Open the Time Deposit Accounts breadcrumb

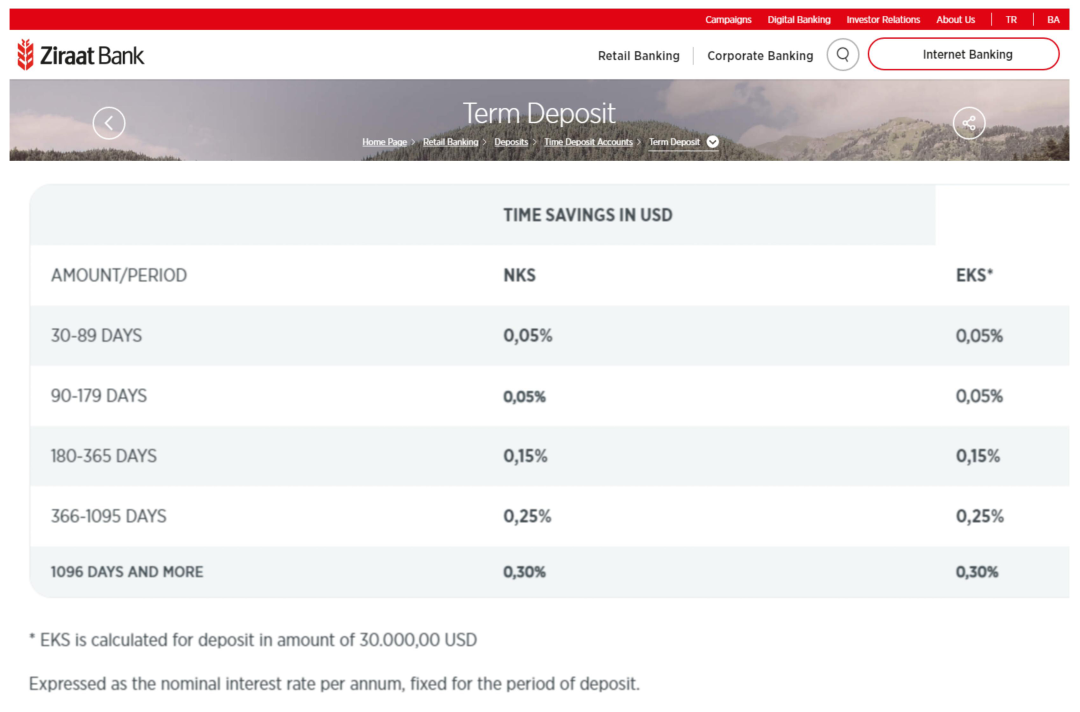(x=588, y=142)
